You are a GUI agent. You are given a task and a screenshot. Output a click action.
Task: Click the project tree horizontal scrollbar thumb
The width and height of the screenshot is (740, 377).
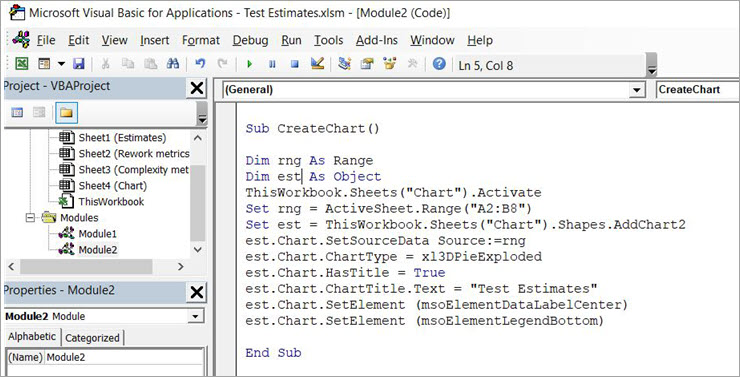[86, 267]
